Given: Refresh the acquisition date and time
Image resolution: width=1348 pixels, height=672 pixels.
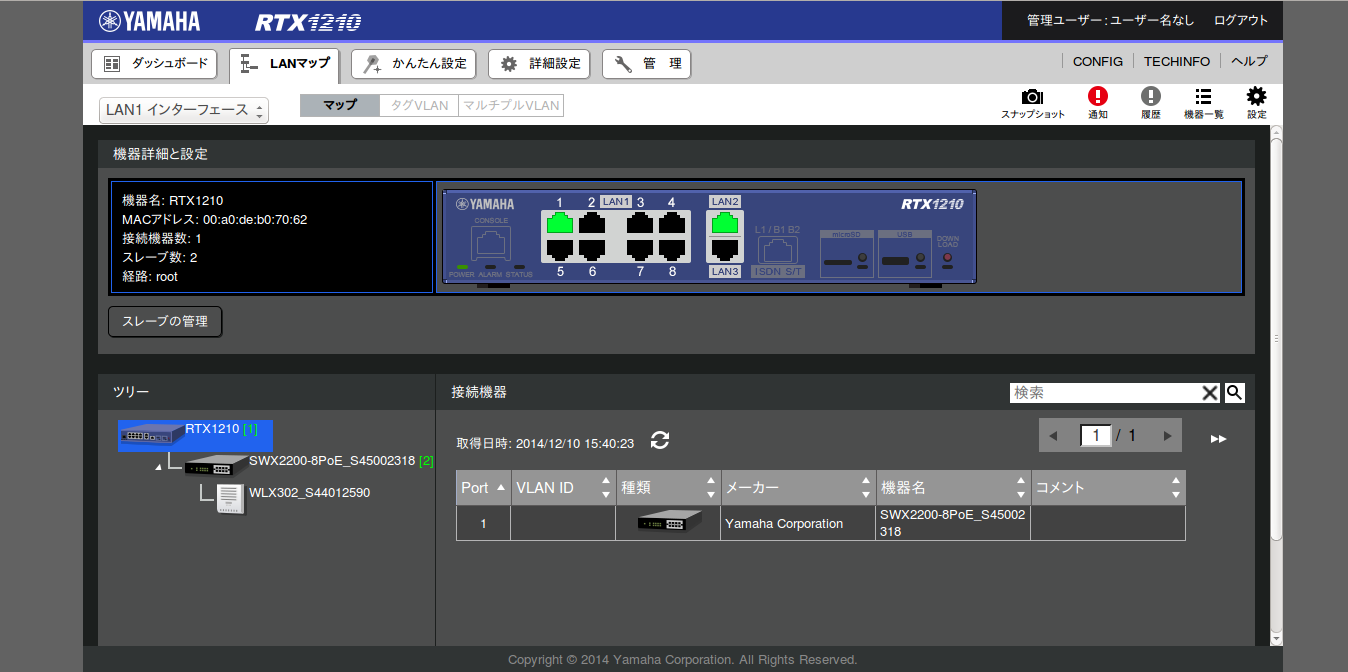Looking at the screenshot, I should [660, 440].
